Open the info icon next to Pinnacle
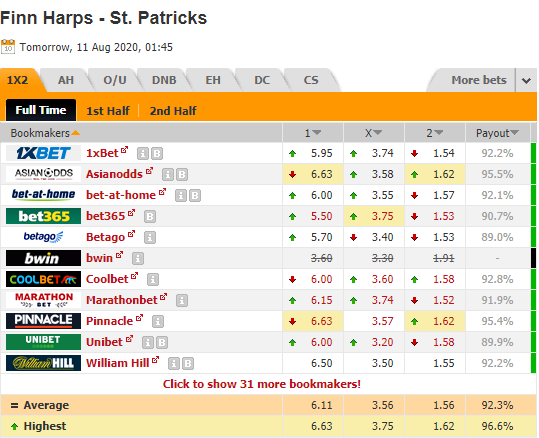 [158, 321]
